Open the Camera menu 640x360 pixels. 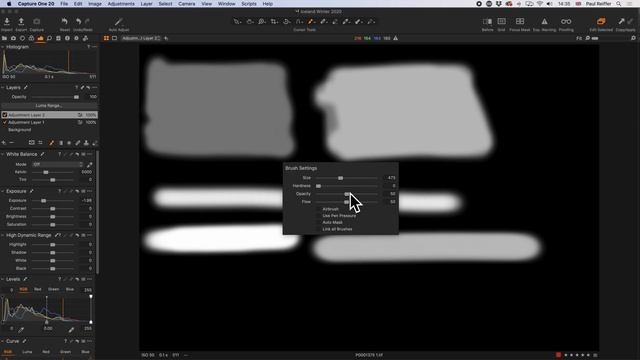point(187,4)
